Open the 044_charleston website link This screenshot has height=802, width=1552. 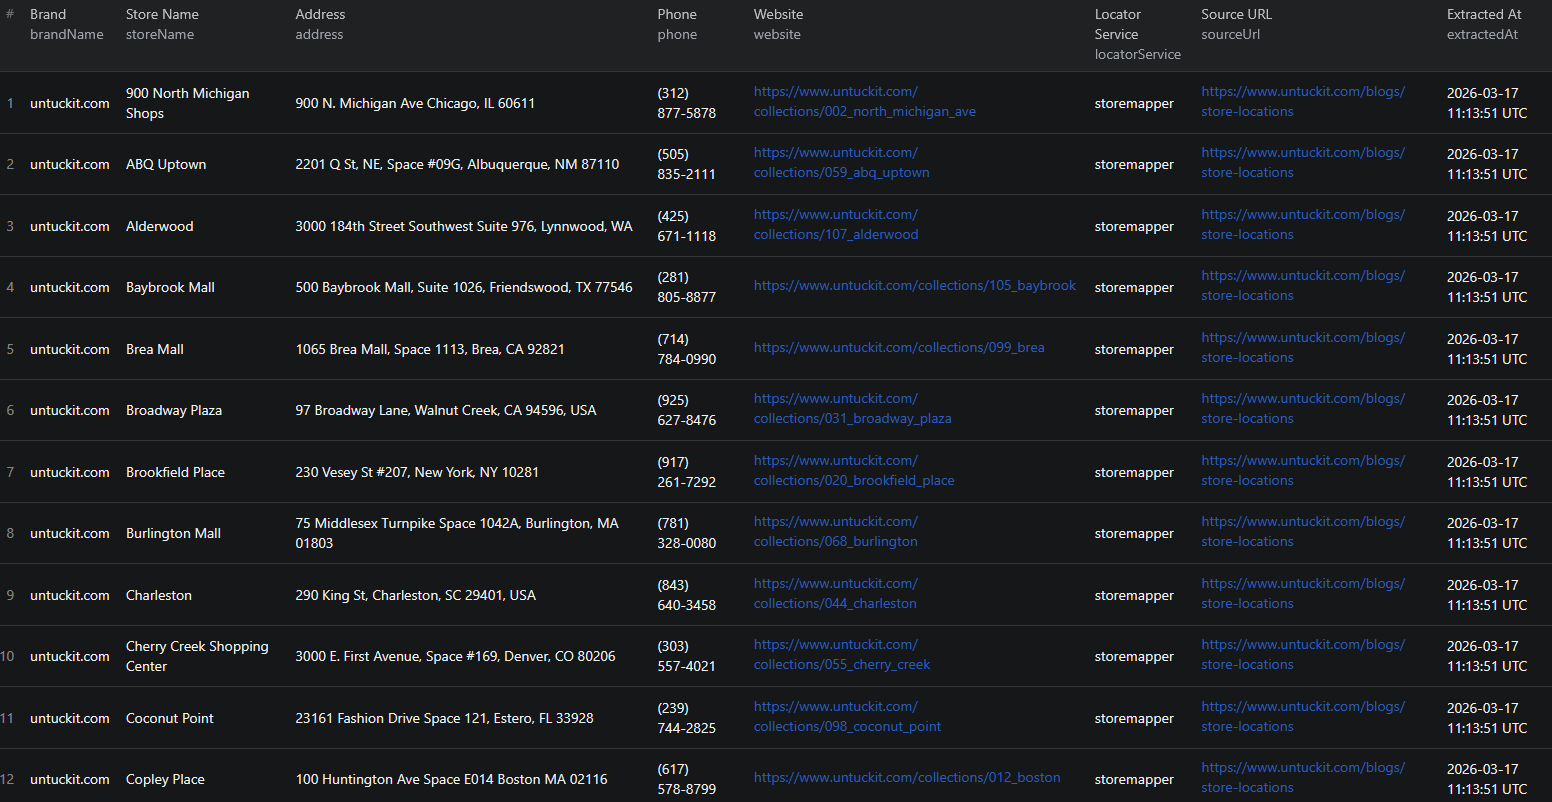tap(835, 594)
